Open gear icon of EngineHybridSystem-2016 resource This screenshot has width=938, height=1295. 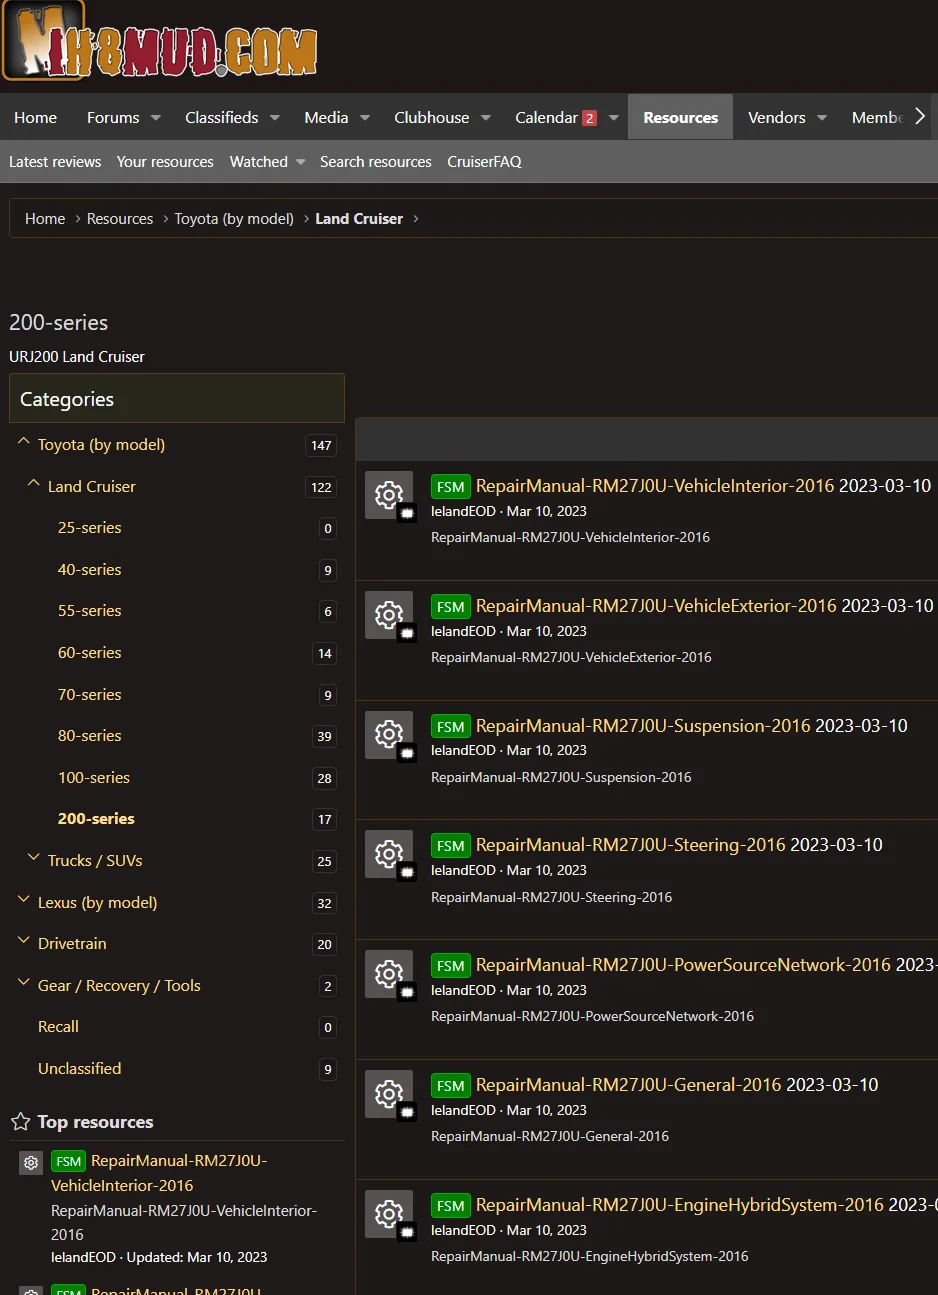click(389, 1214)
